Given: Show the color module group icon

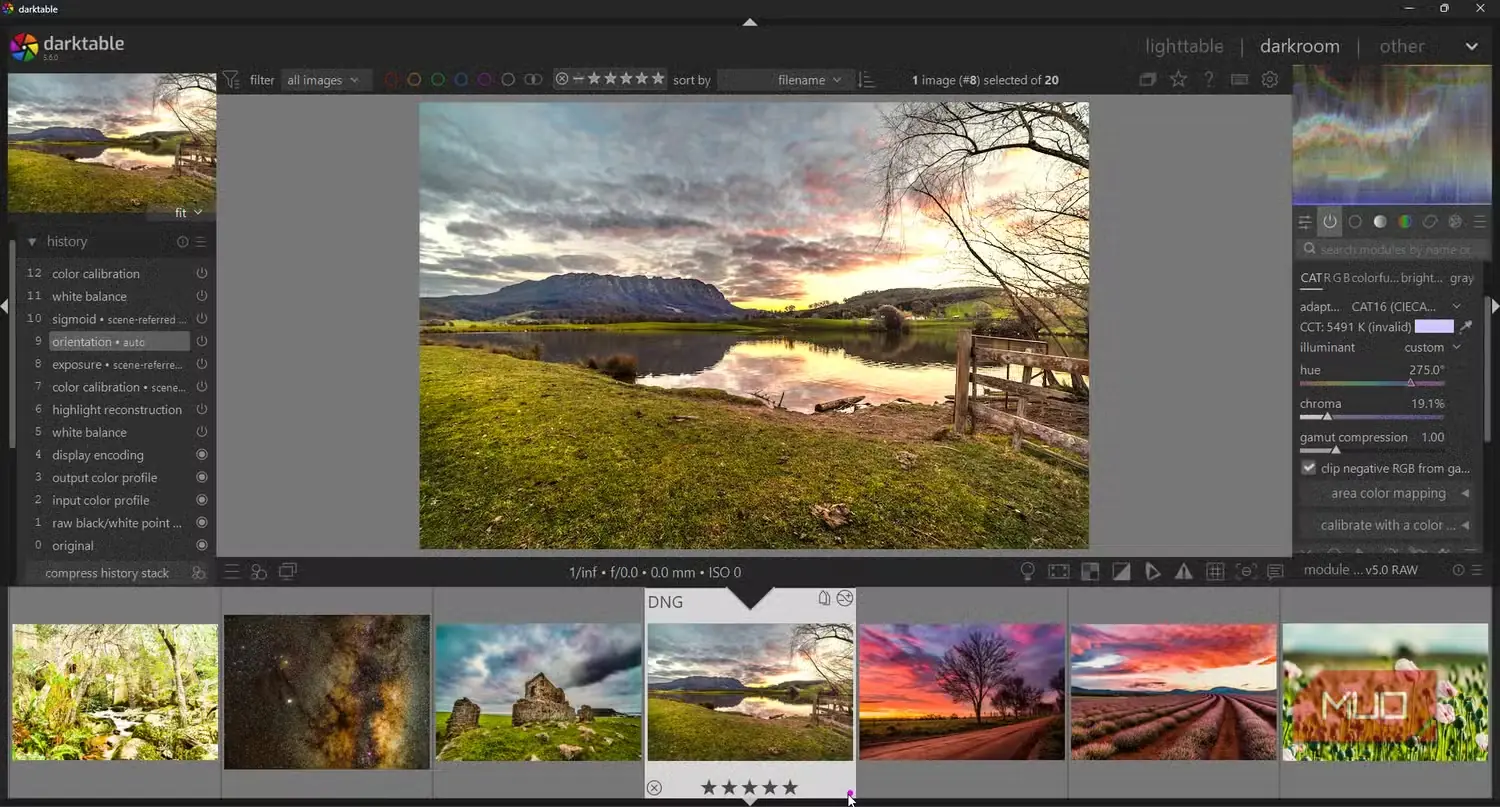Looking at the screenshot, I should (1405, 222).
